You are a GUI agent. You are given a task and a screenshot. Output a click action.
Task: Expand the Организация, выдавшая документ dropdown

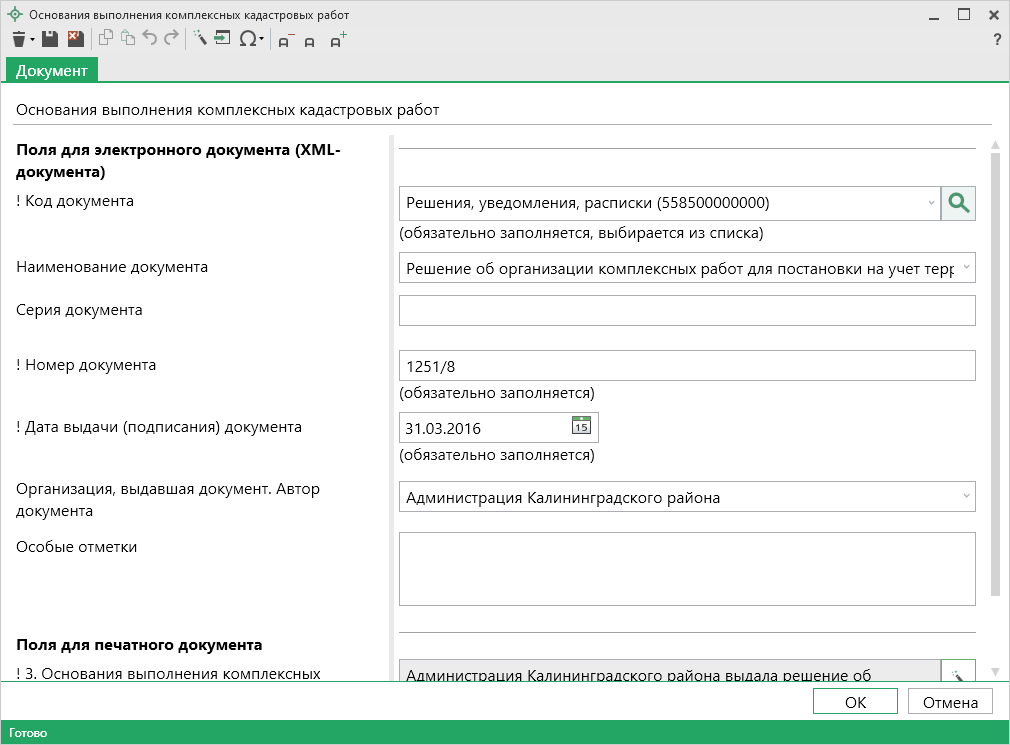966,496
